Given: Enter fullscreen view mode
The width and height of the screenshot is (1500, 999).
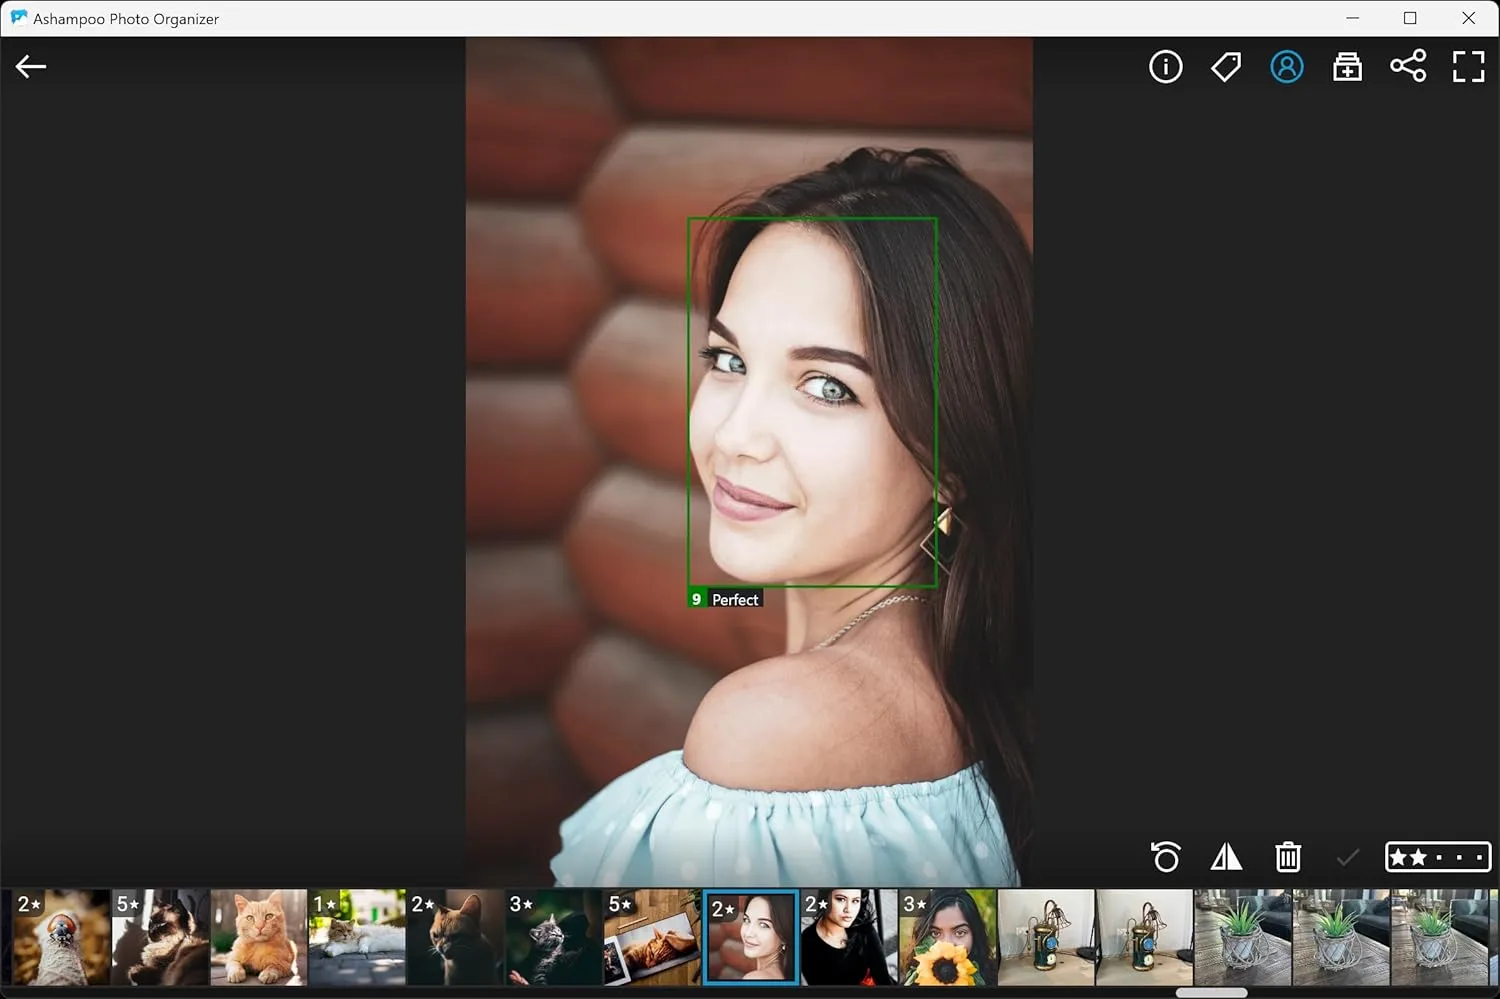Looking at the screenshot, I should pyautogui.click(x=1469, y=66).
